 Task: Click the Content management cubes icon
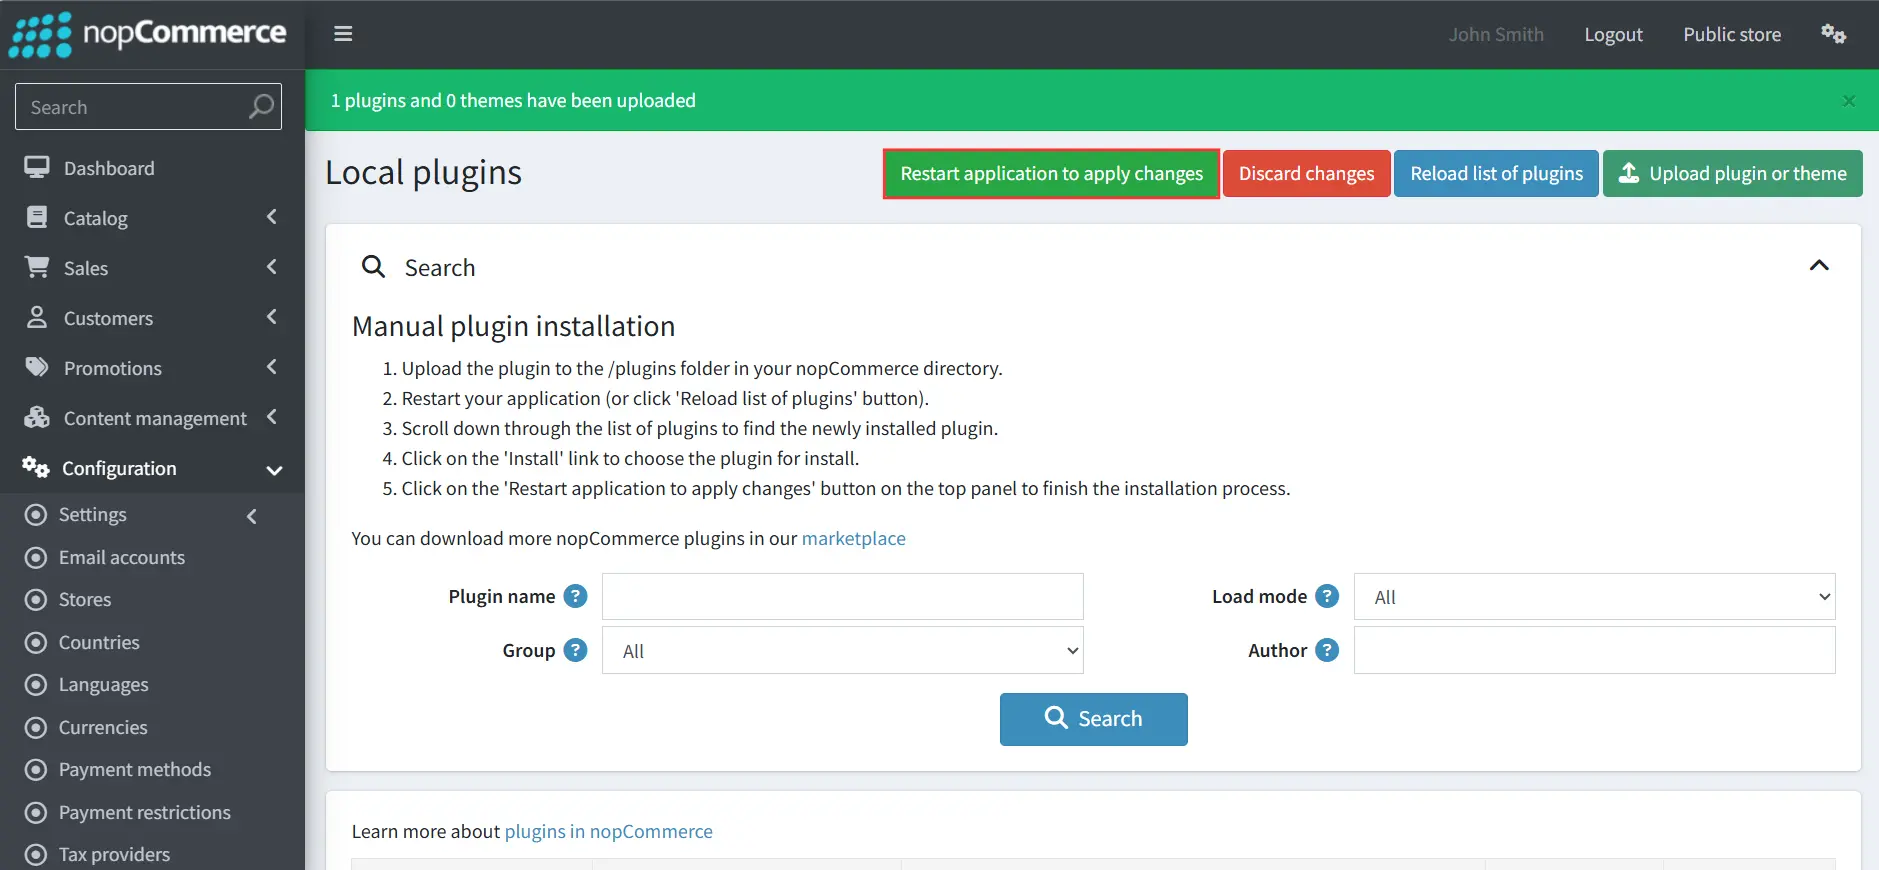[x=37, y=417]
